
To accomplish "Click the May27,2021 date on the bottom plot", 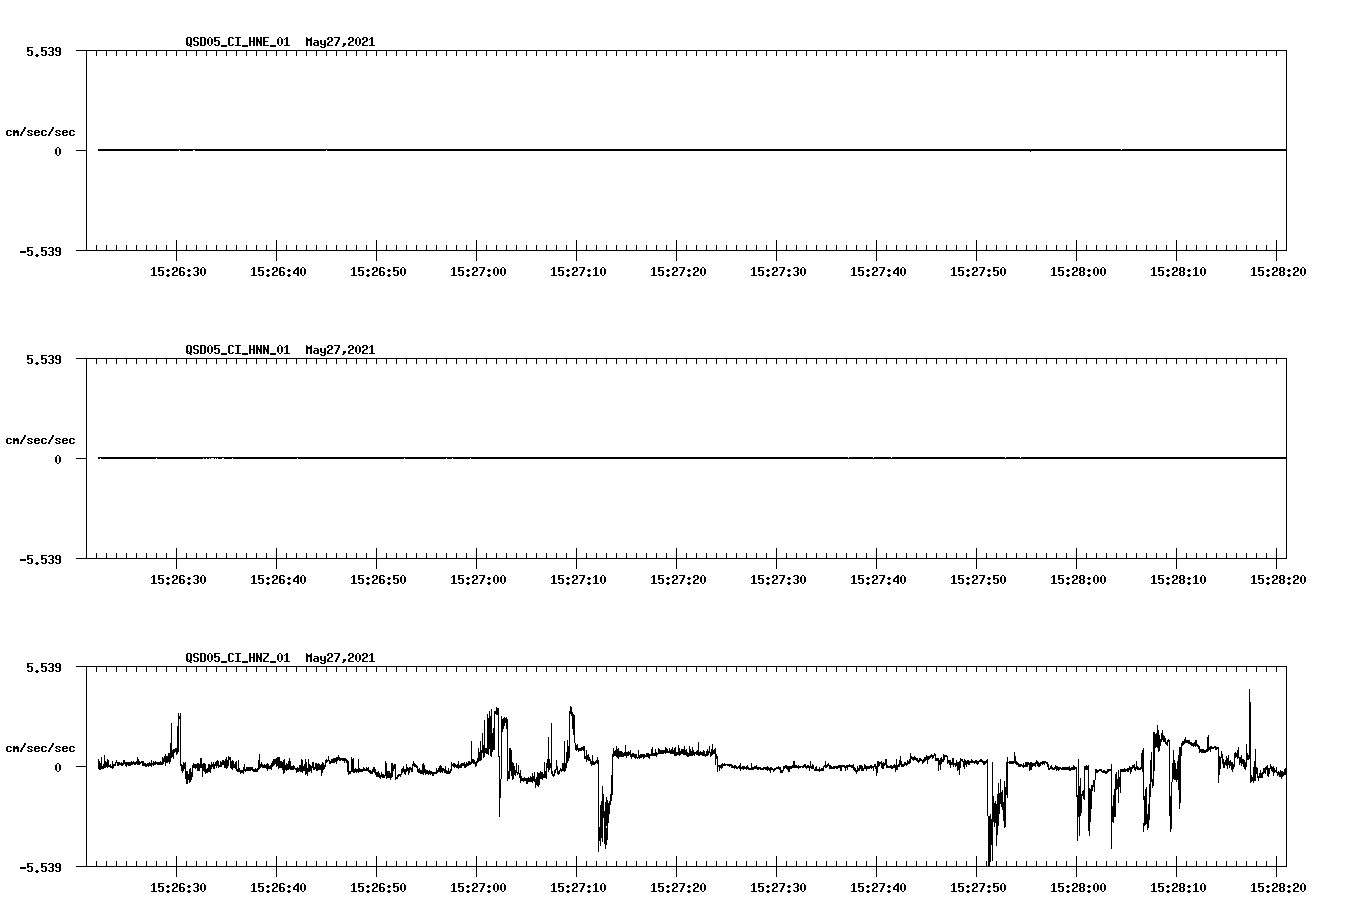I will (x=339, y=657).
